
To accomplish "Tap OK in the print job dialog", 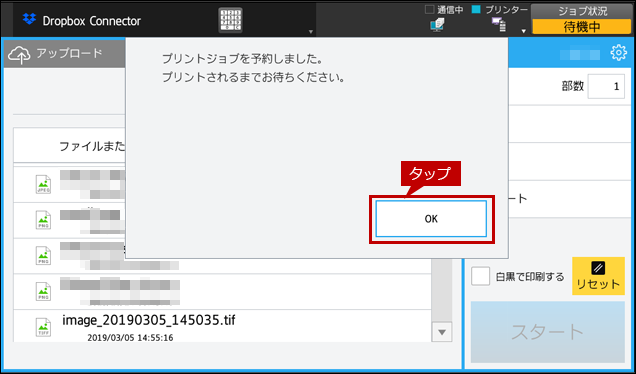I will (431, 219).
